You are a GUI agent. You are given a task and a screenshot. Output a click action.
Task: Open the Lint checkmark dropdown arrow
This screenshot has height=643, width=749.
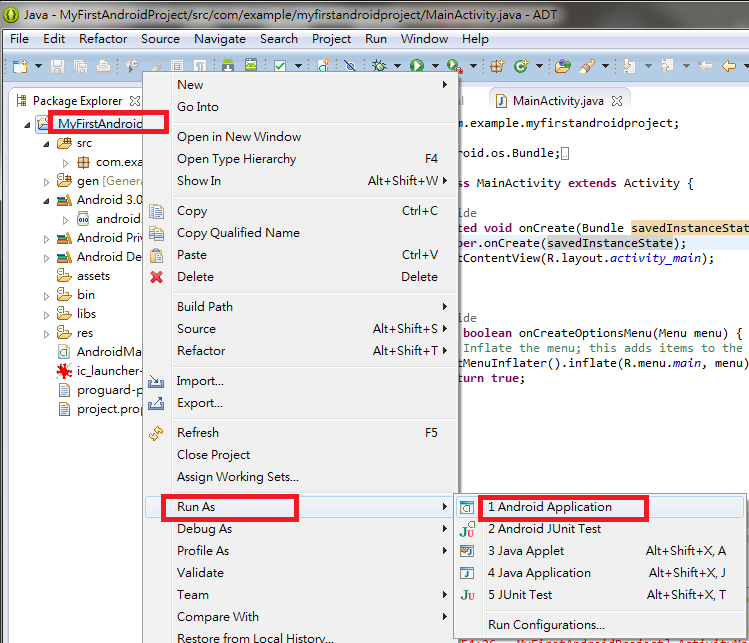[x=298, y=66]
